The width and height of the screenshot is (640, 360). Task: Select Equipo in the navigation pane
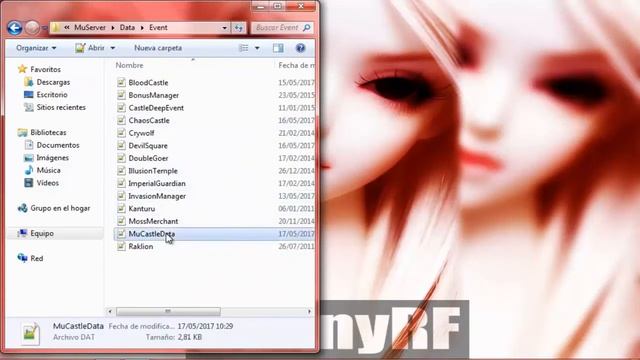point(42,233)
